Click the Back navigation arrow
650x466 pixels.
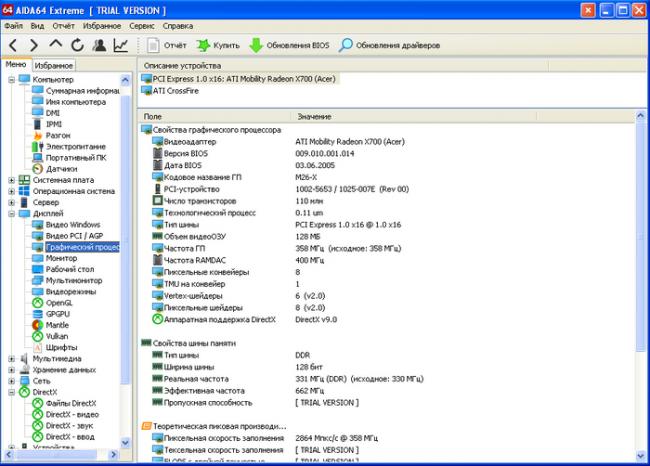pos(13,45)
